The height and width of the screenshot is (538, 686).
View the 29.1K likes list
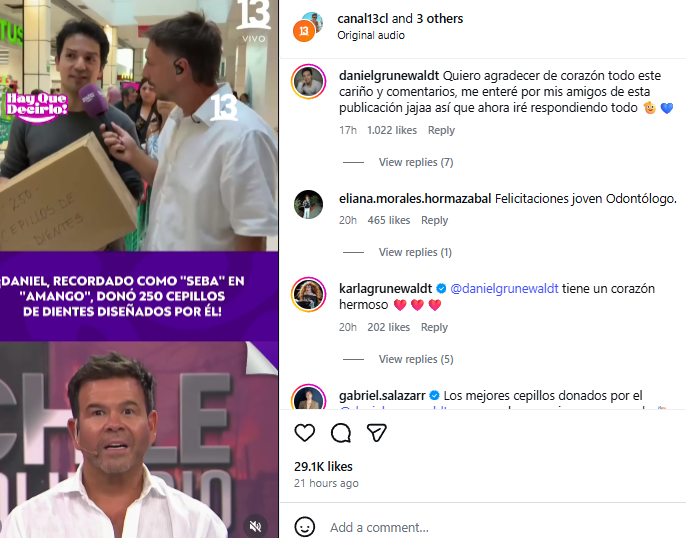323,466
